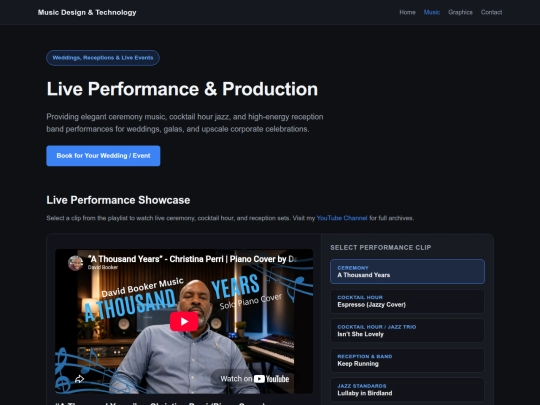Open the Music nav item
Image resolution: width=540 pixels, height=405 pixels.
(x=432, y=12)
